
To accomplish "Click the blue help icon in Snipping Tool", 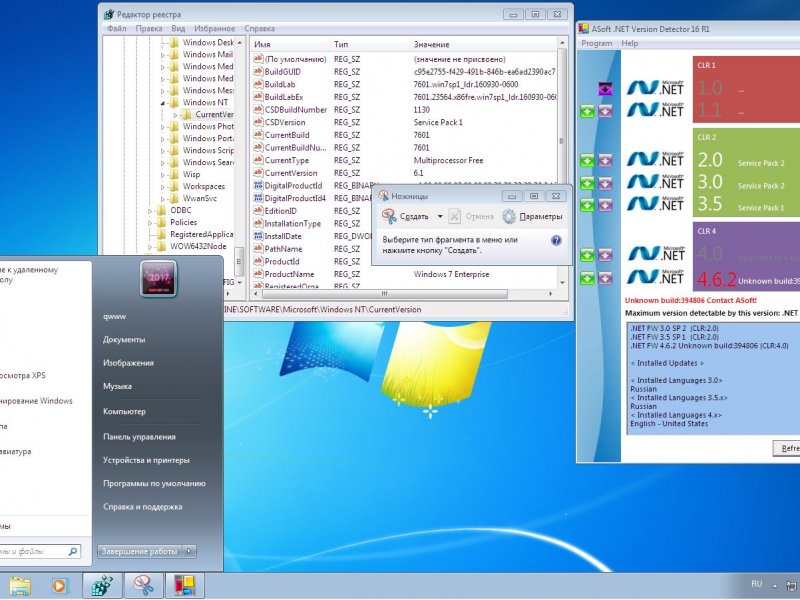I will coord(556,240).
